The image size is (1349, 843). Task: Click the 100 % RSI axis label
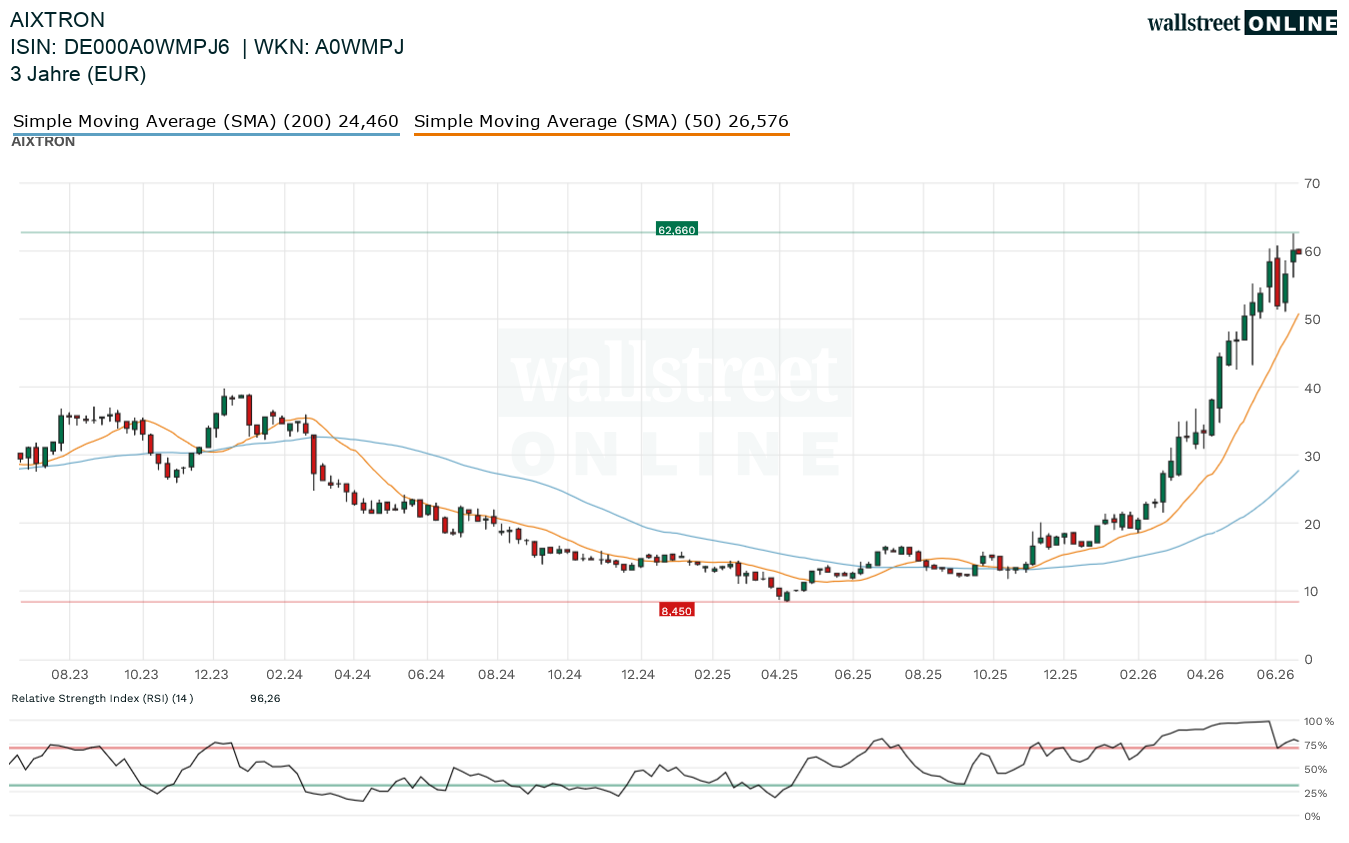click(1319, 721)
